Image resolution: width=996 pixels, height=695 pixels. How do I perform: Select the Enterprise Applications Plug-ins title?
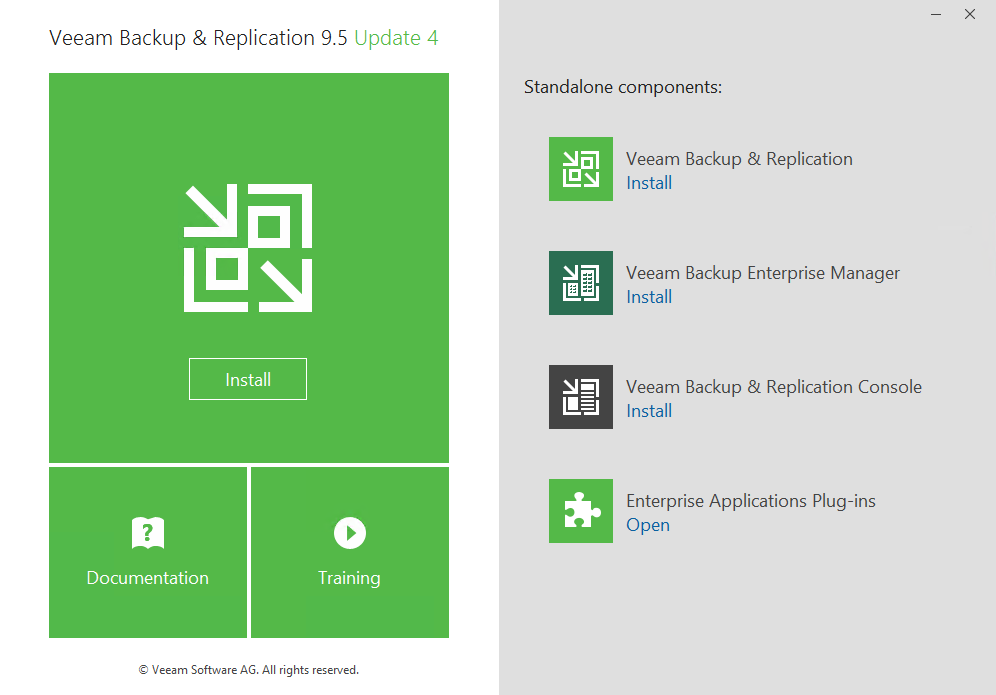click(x=750, y=501)
